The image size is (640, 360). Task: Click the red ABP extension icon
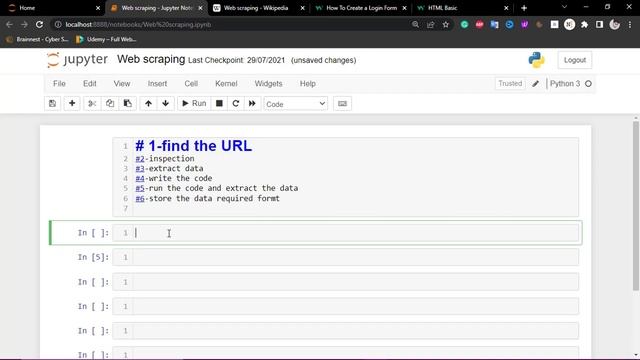(480, 24)
